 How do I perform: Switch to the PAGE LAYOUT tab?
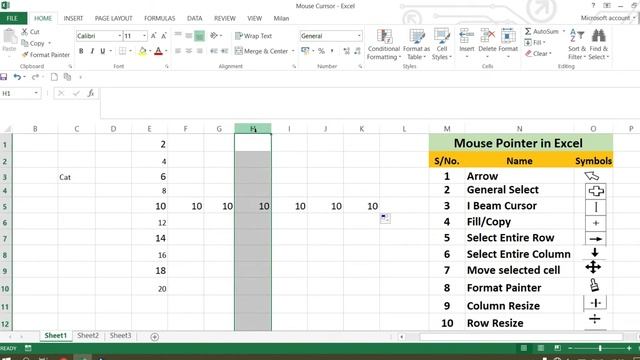113,18
